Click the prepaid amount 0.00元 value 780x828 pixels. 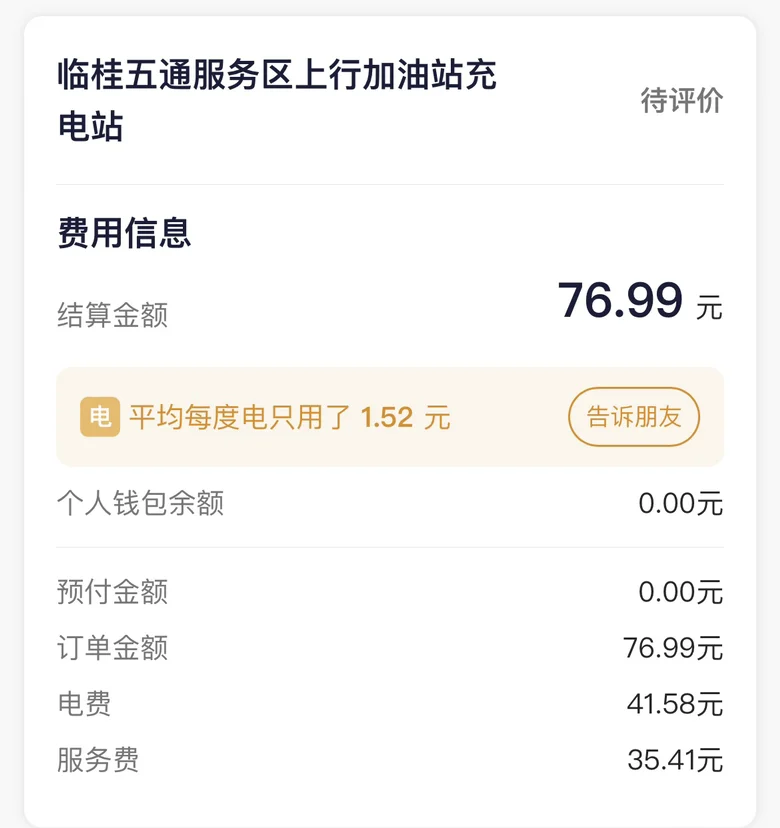[680, 592]
